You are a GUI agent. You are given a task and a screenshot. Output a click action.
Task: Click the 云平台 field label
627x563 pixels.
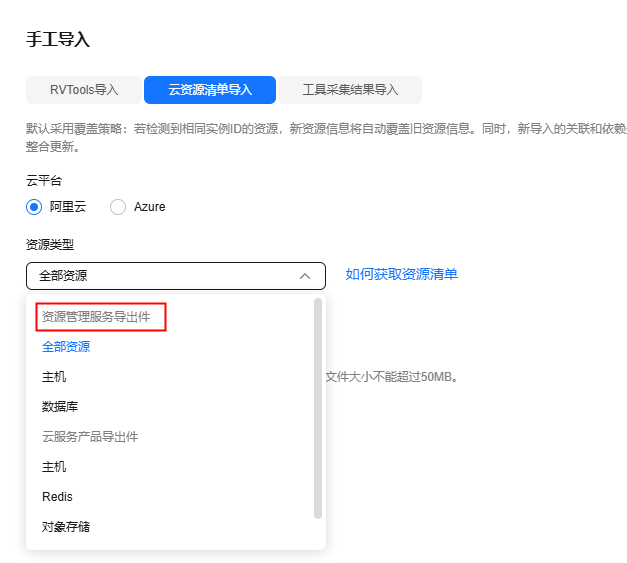pyautogui.click(x=44, y=181)
